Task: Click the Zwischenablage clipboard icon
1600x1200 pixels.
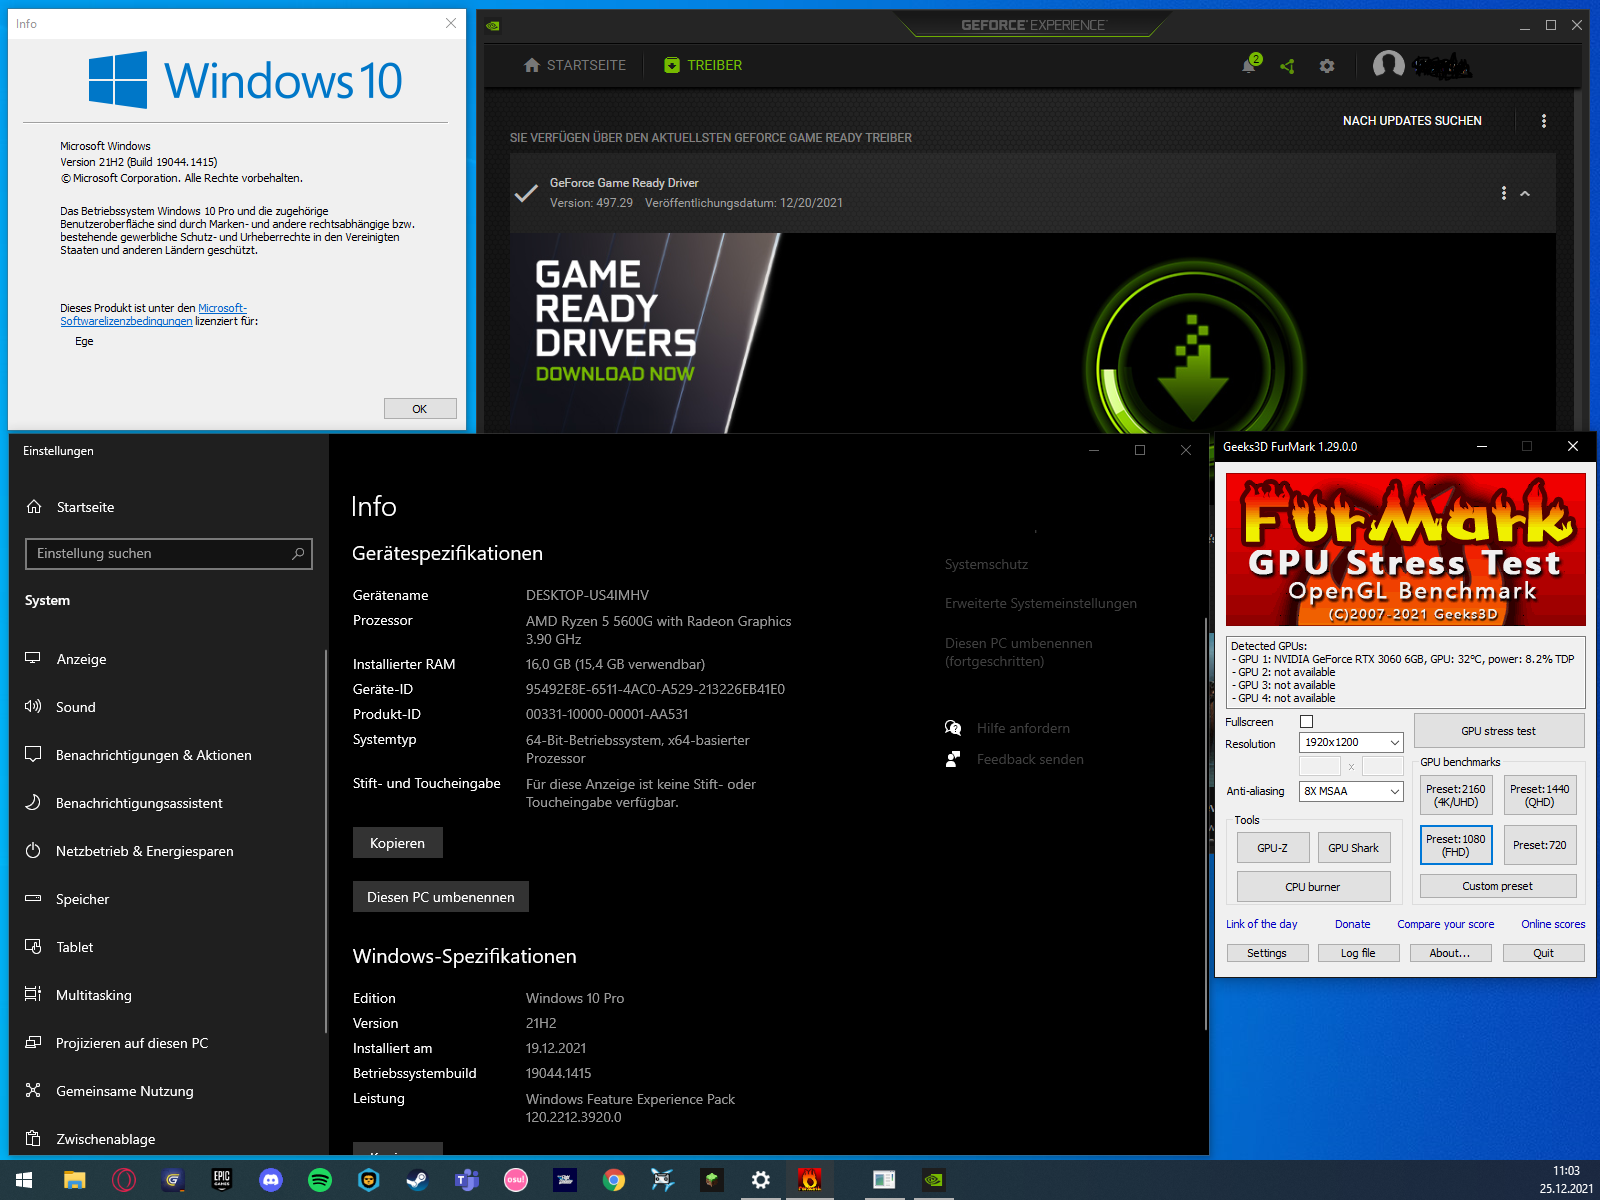Action: (x=33, y=1138)
